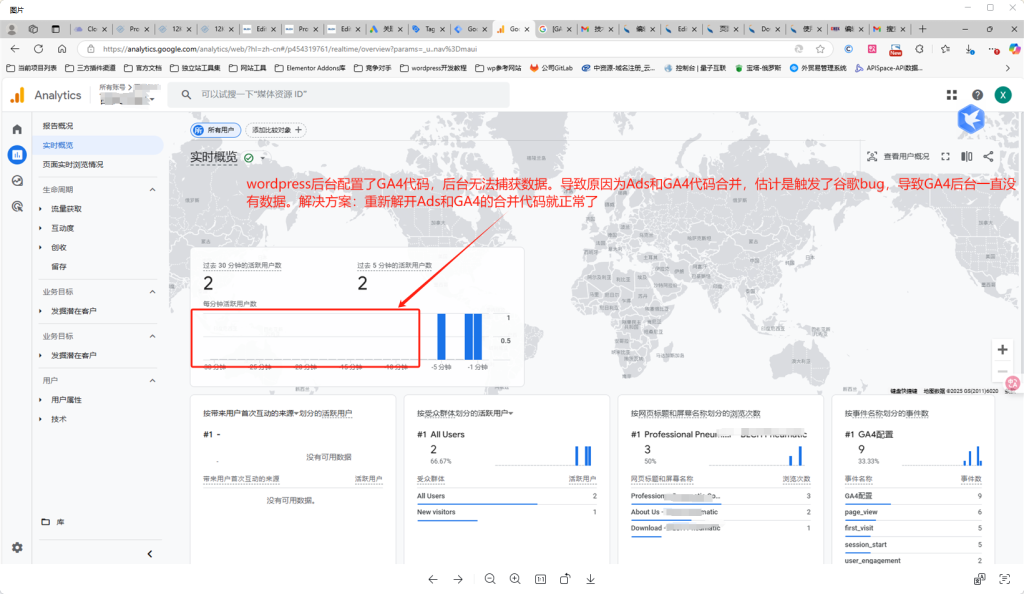Open the Explore icon in the left rail
The image size is (1024, 594).
17,181
